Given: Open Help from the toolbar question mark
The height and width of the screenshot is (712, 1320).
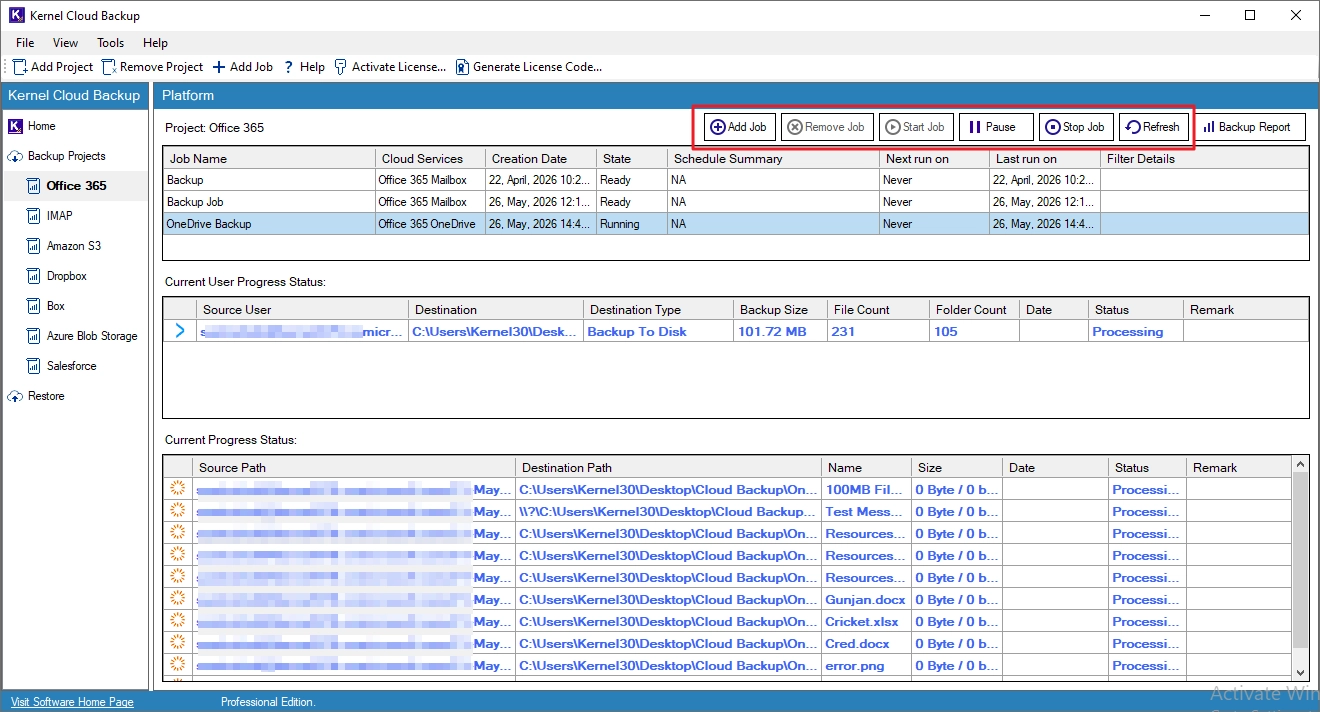Looking at the screenshot, I should tap(304, 67).
